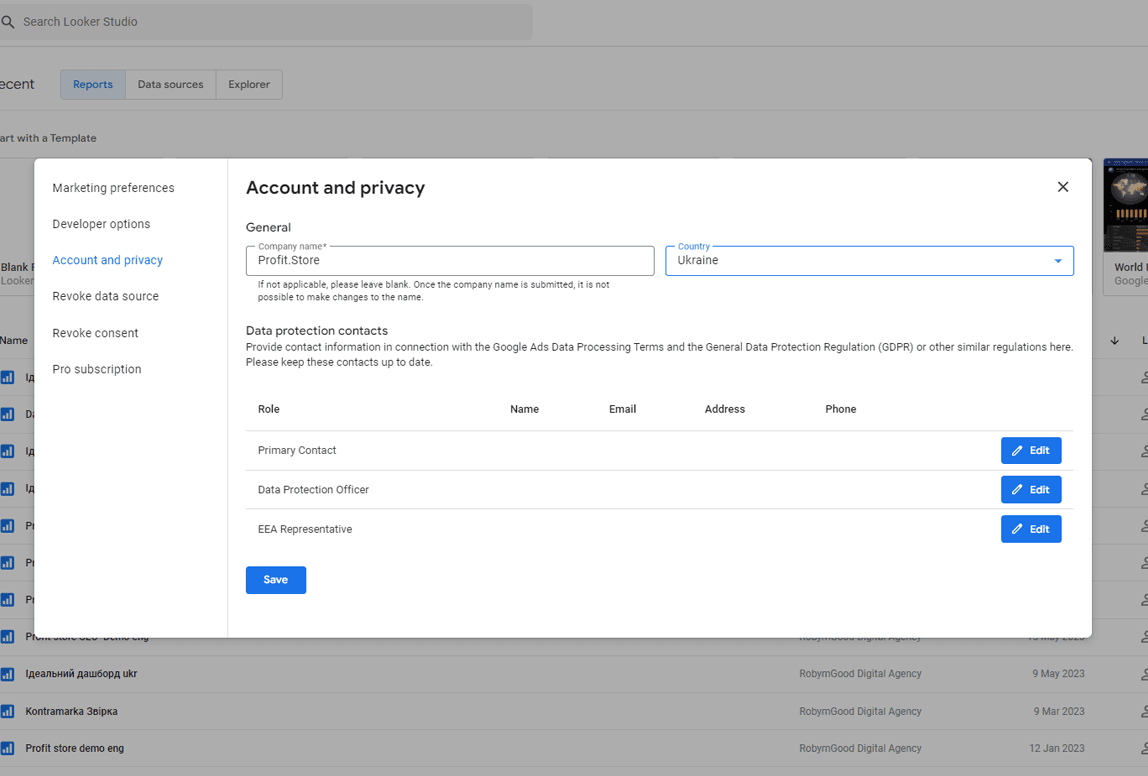The height and width of the screenshot is (776, 1148).
Task: Open report Kontramarka Звірка
Action: pos(72,711)
